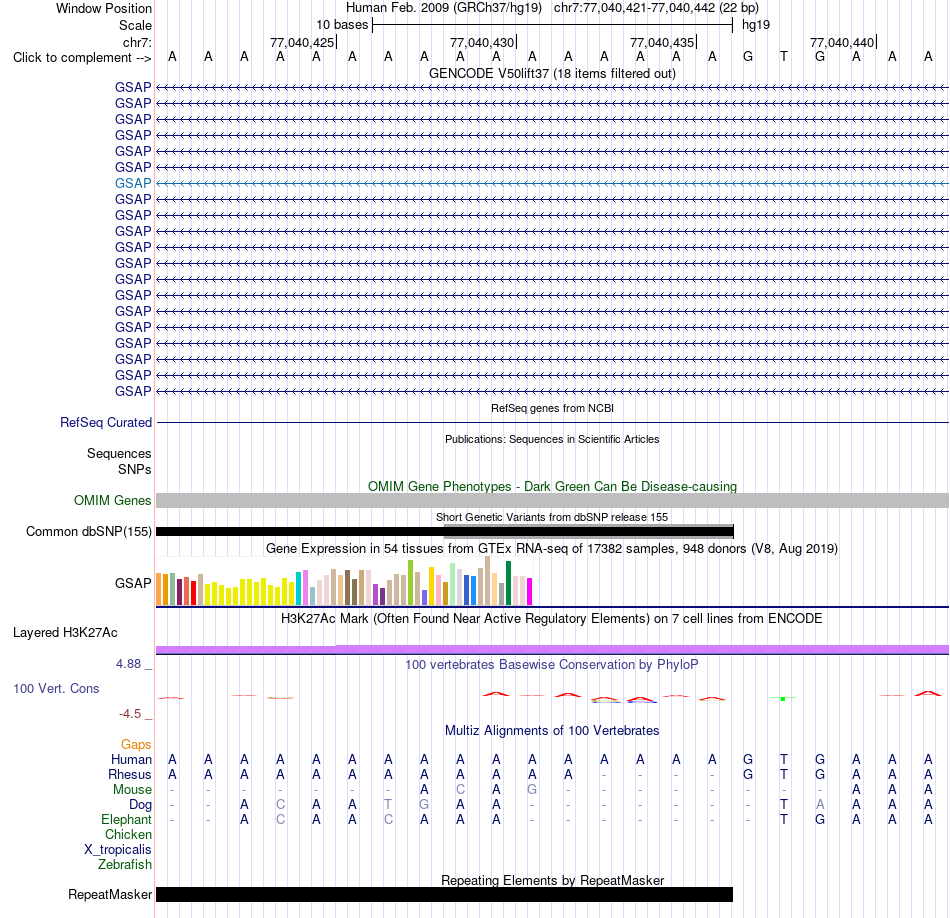The width and height of the screenshot is (950, 918).
Task: Click the 77,040,425 position label
Action: tap(302, 42)
